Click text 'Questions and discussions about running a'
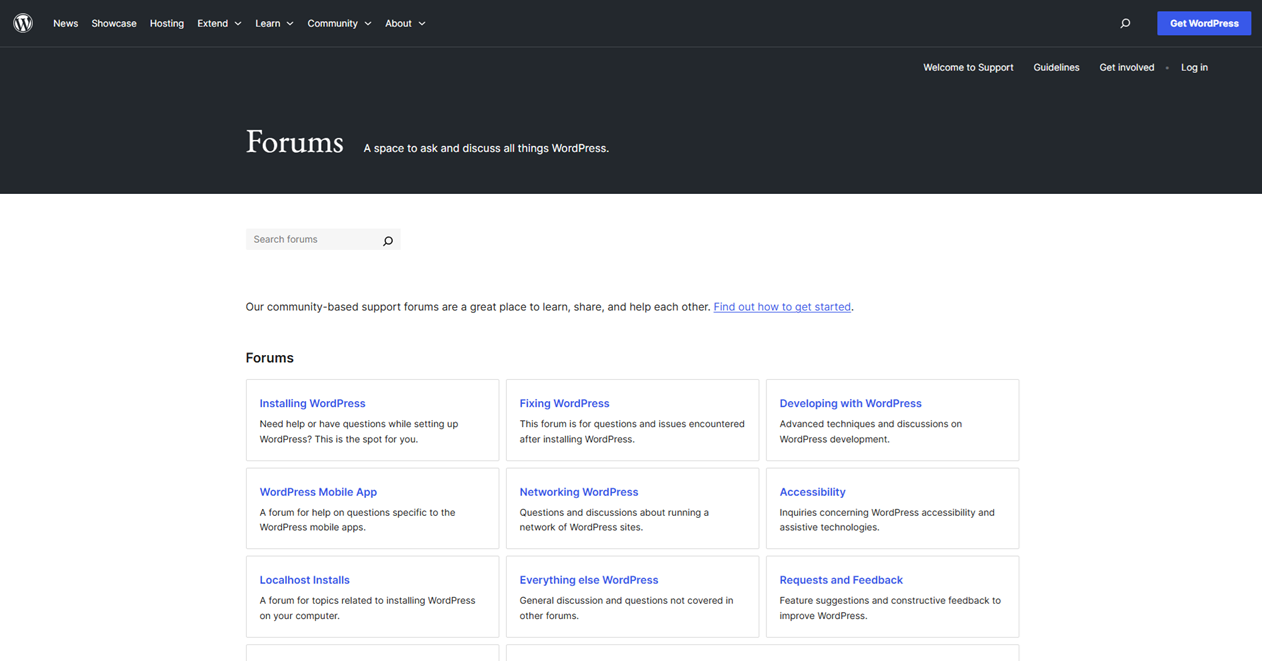Viewport: 1262px width, 661px height. click(x=614, y=513)
